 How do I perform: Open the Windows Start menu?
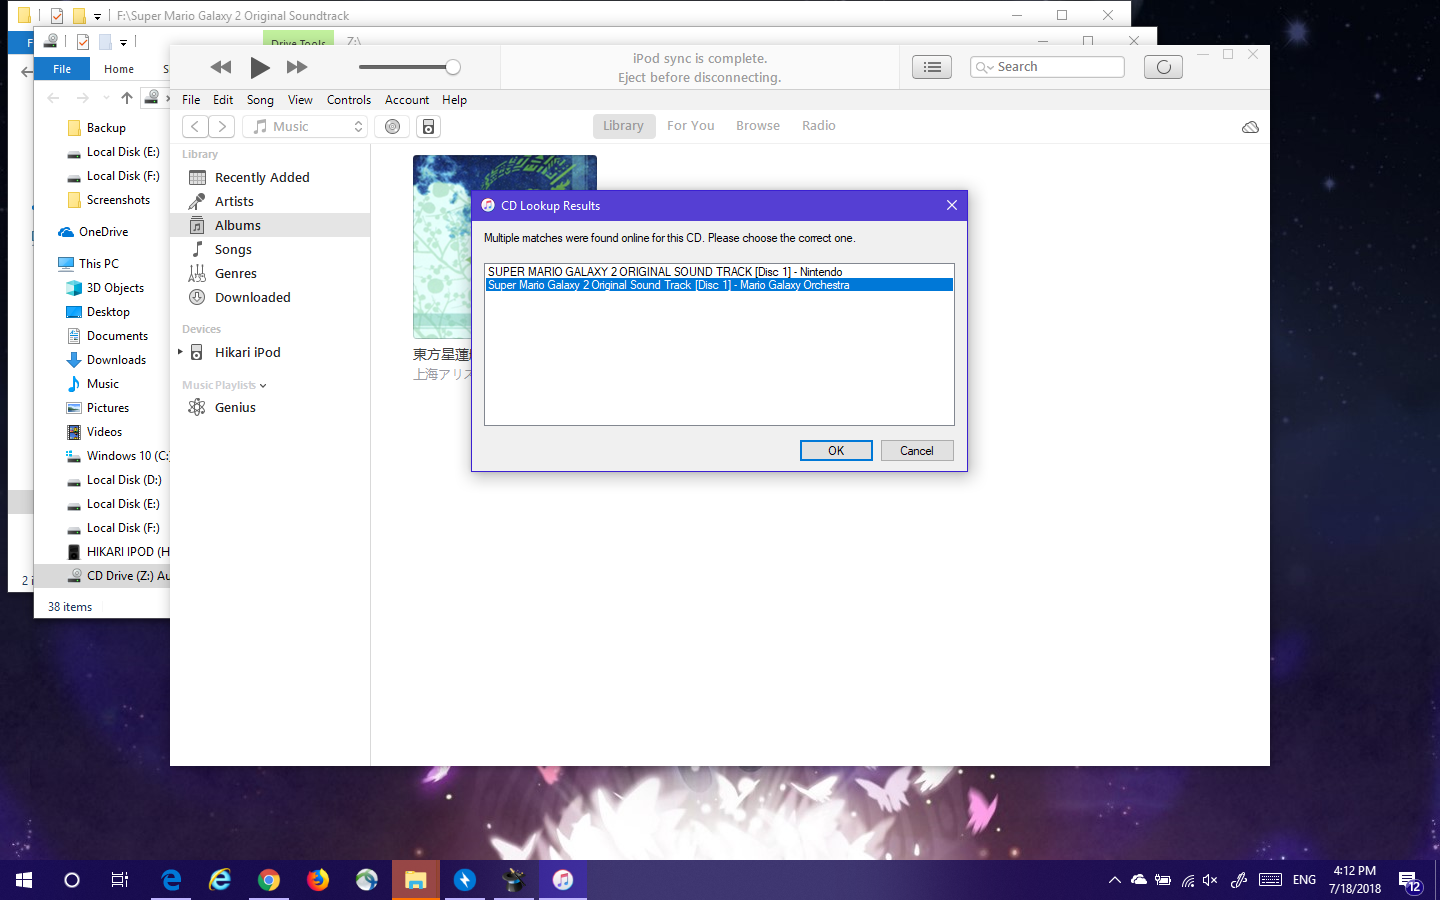click(24, 880)
